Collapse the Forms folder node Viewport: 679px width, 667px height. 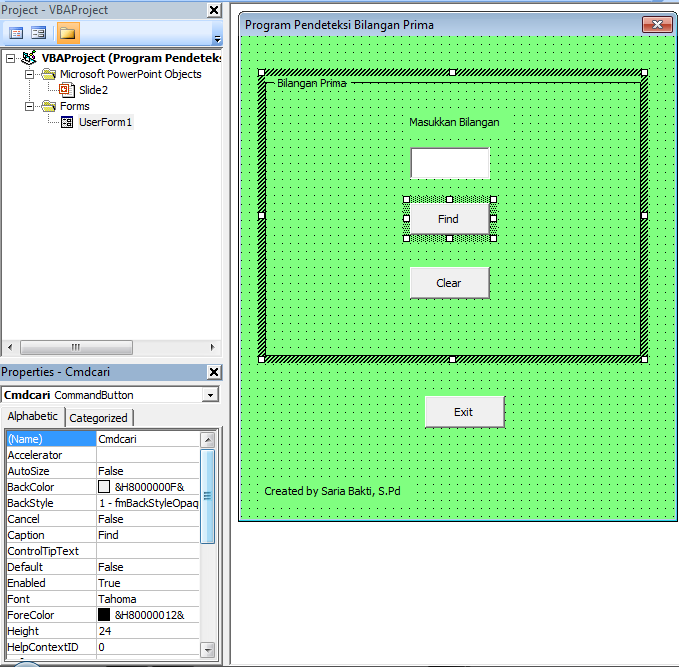[x=29, y=106]
